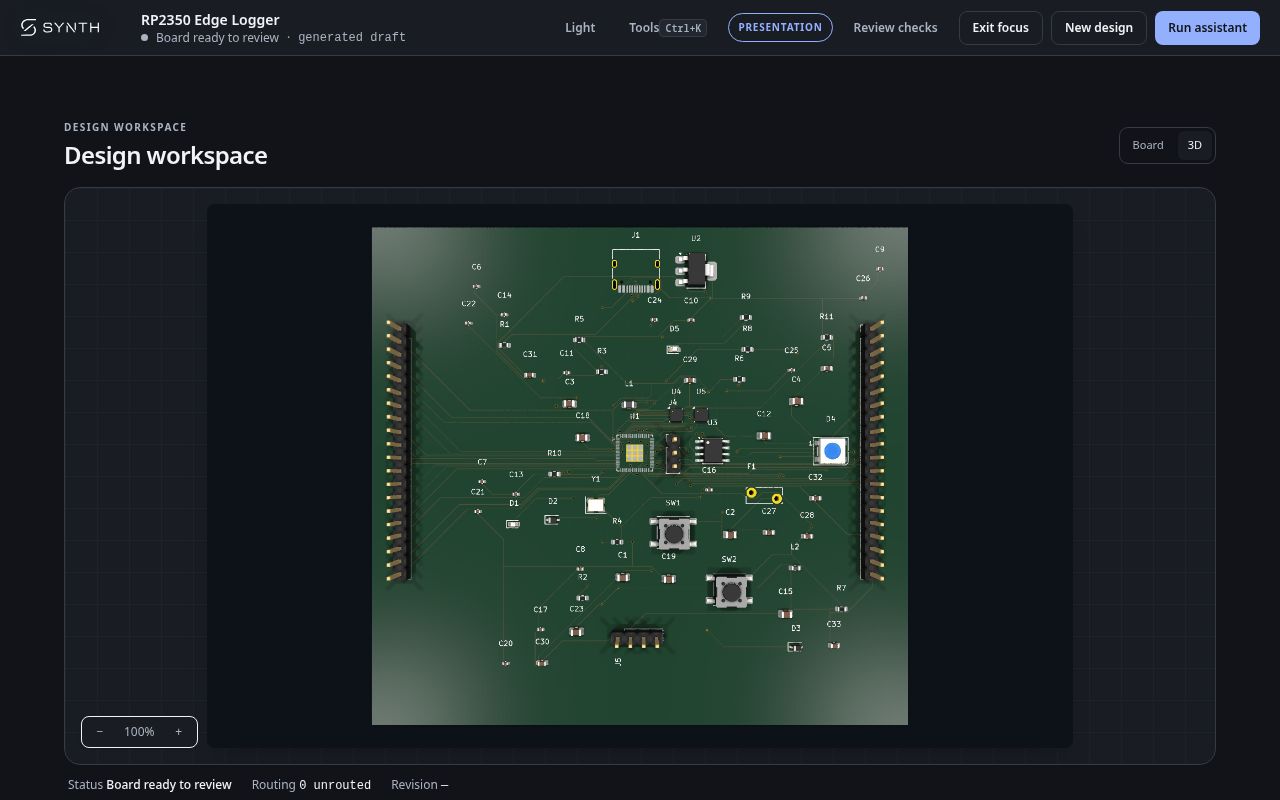Screen dimensions: 1280x800
Task: Start a New design
Action: click(x=1098, y=28)
